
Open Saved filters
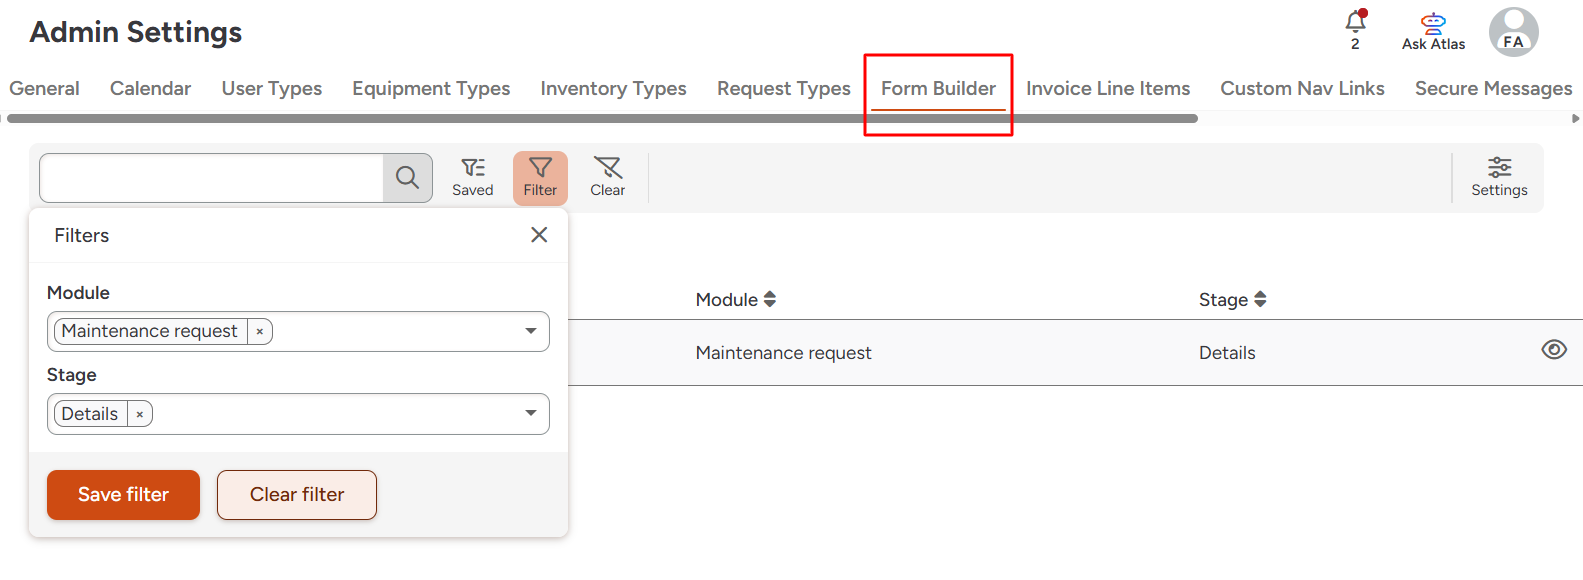tap(472, 177)
